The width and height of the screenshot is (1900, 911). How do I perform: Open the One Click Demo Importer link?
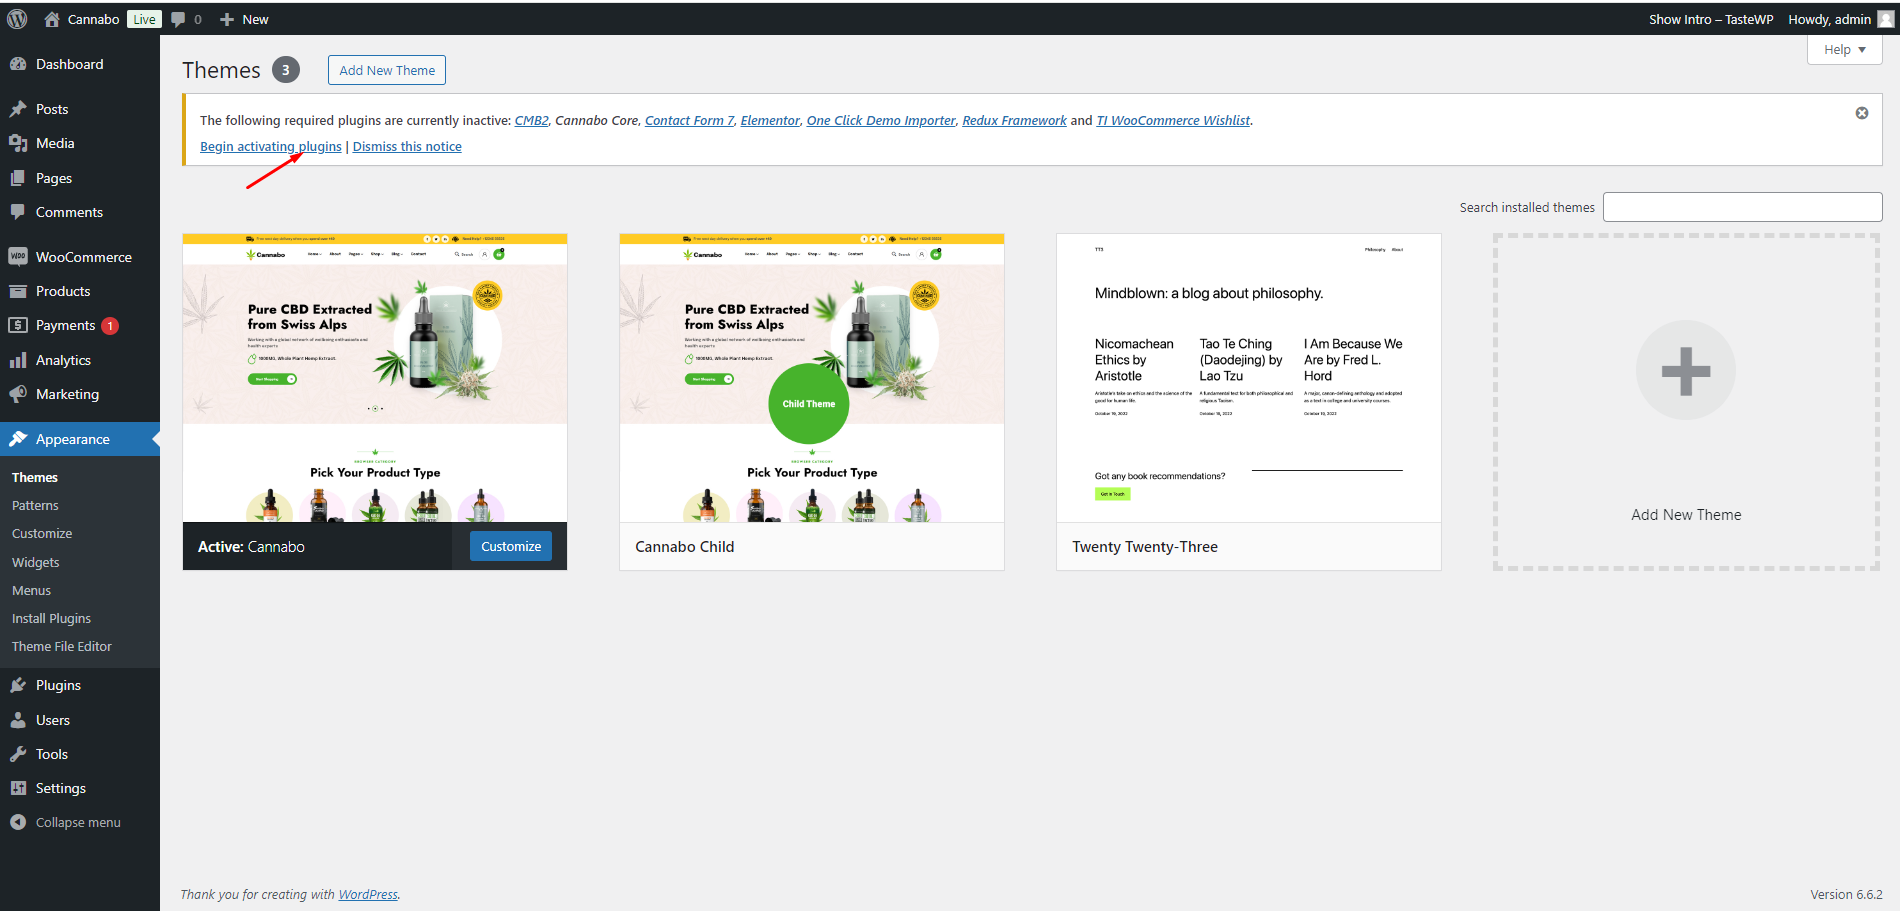[x=881, y=120]
